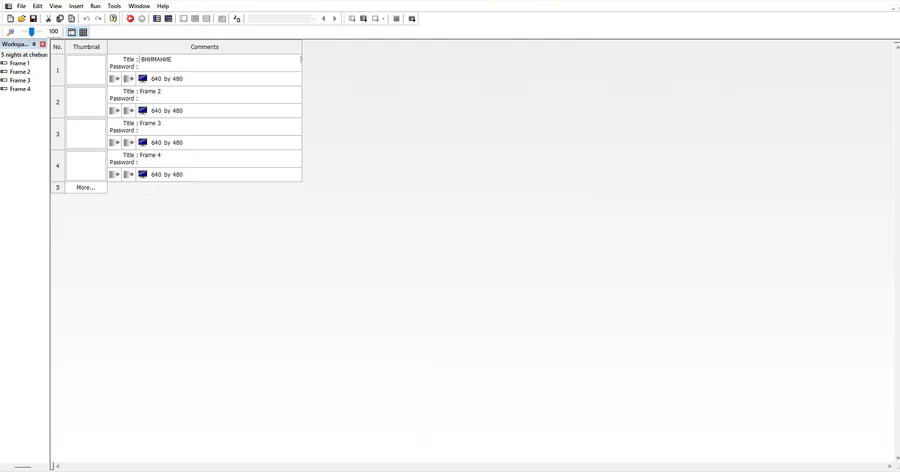This screenshot has width=900, height=472.
Task: Select Frame 4 in Workspace tree
Action: coord(20,89)
